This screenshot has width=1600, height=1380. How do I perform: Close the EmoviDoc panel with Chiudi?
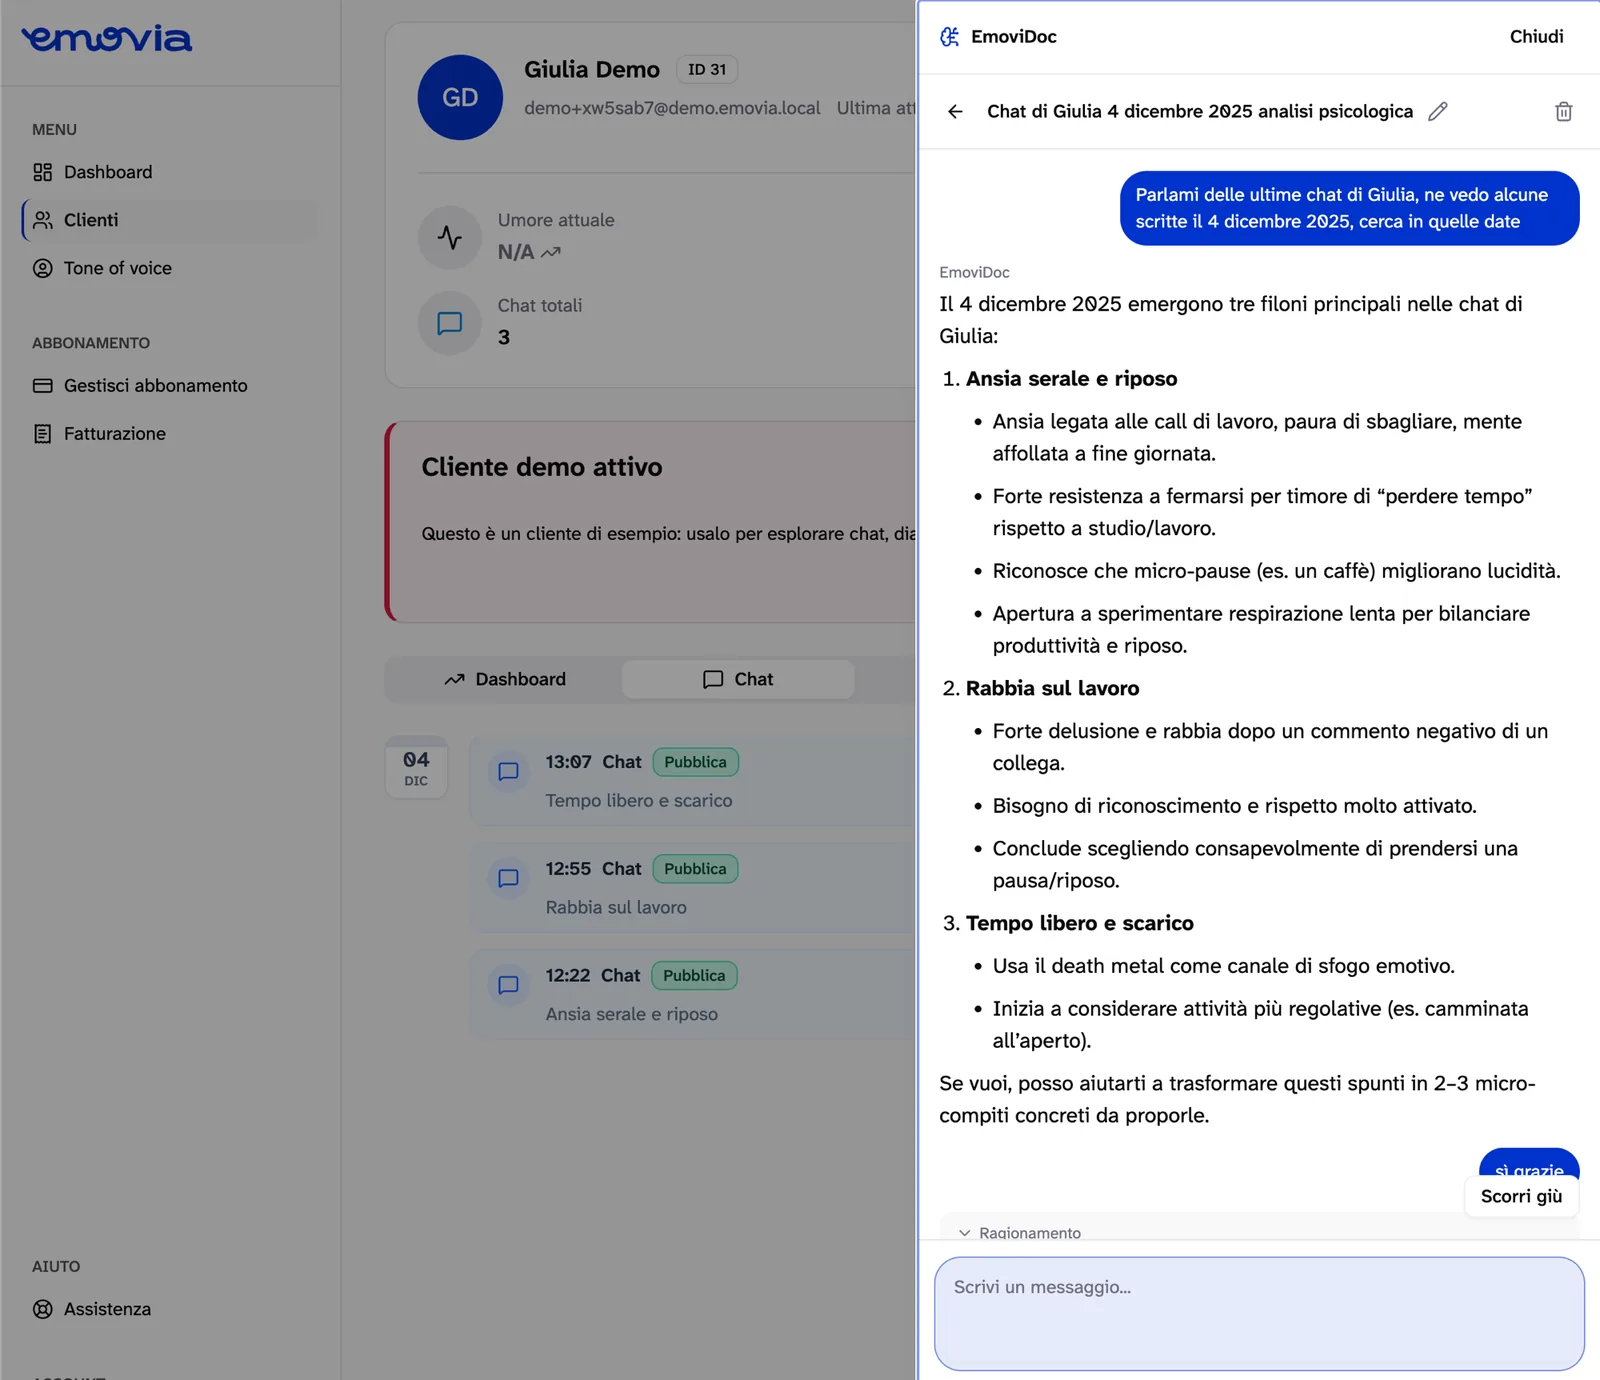tap(1536, 37)
